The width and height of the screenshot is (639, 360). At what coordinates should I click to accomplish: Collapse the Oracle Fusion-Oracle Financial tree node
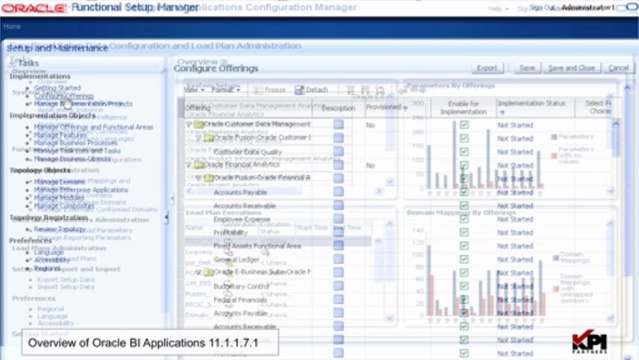point(198,178)
